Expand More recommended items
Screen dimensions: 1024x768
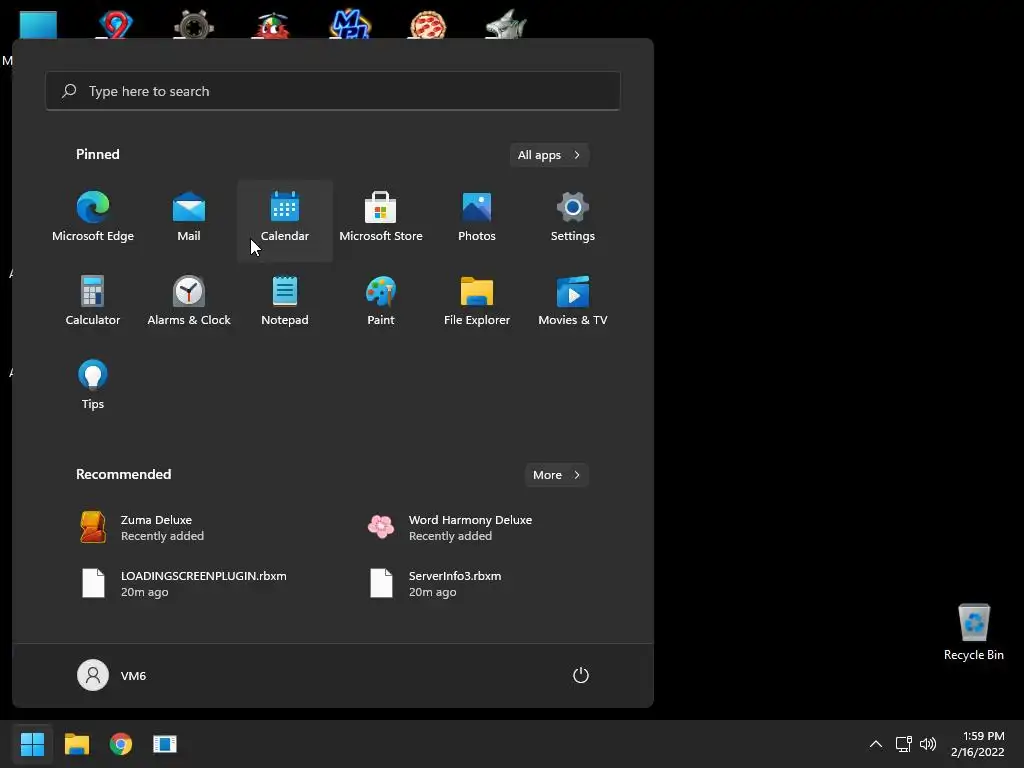pyautogui.click(x=556, y=475)
